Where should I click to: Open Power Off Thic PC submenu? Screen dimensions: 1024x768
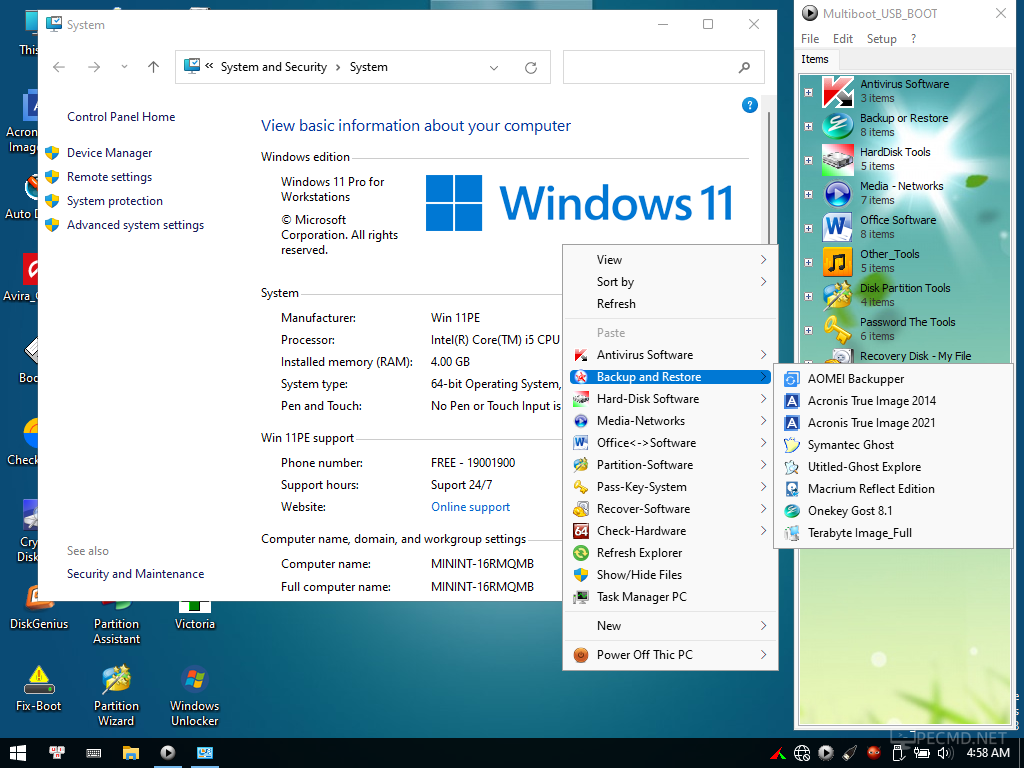(x=670, y=655)
